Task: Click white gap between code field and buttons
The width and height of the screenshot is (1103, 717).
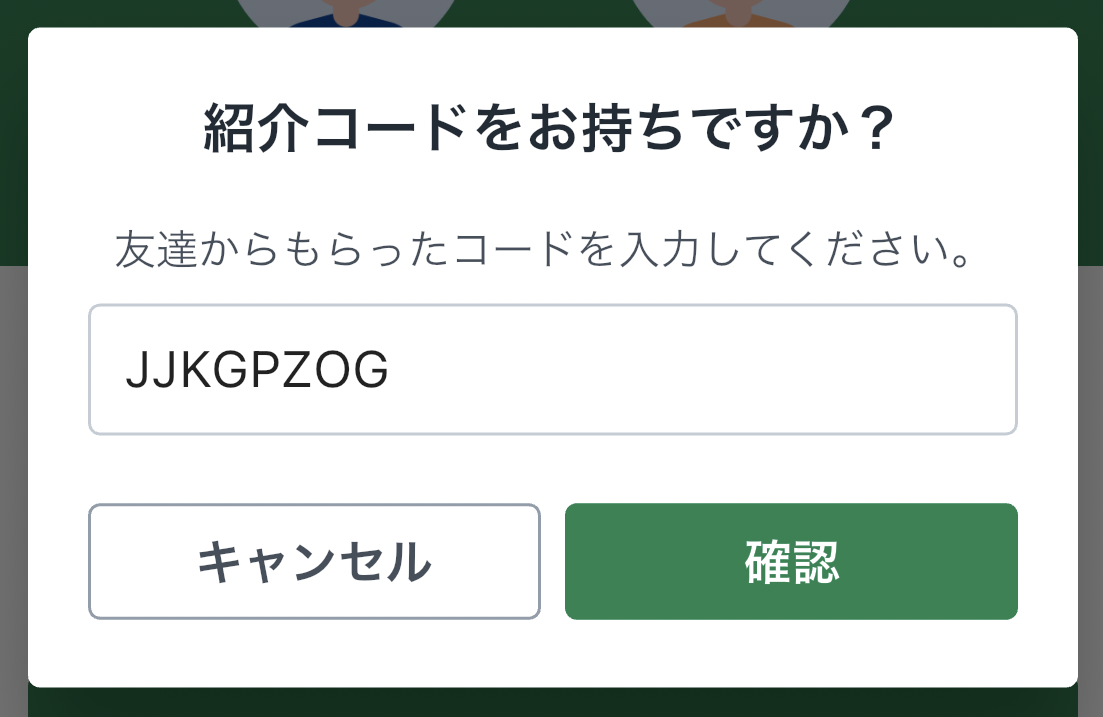Action: click(x=553, y=469)
